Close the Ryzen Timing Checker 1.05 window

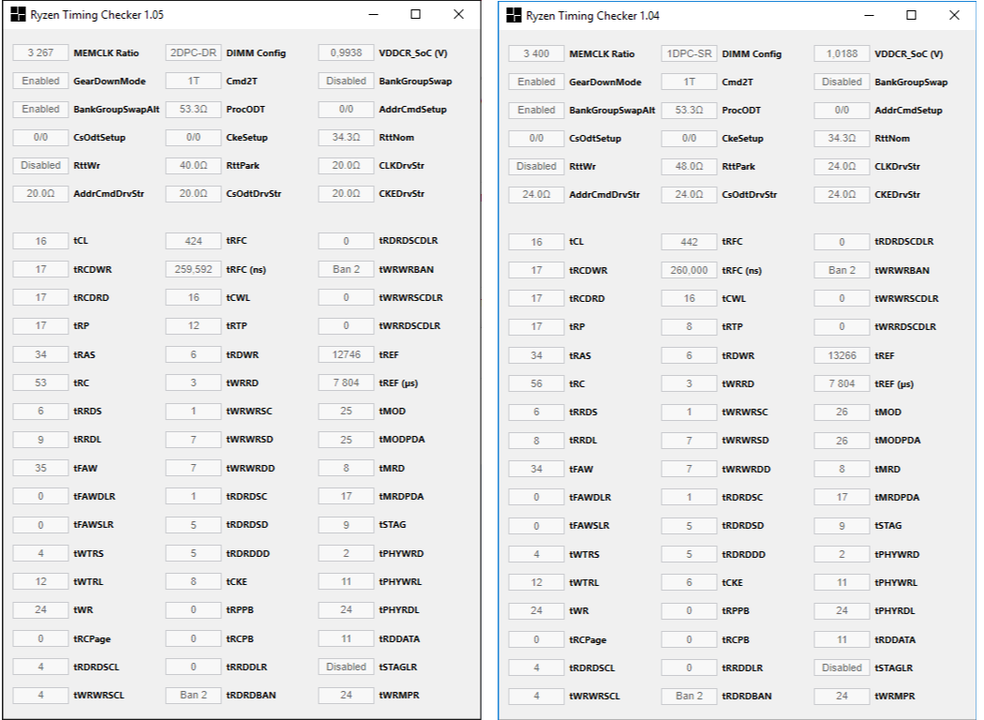pos(459,14)
